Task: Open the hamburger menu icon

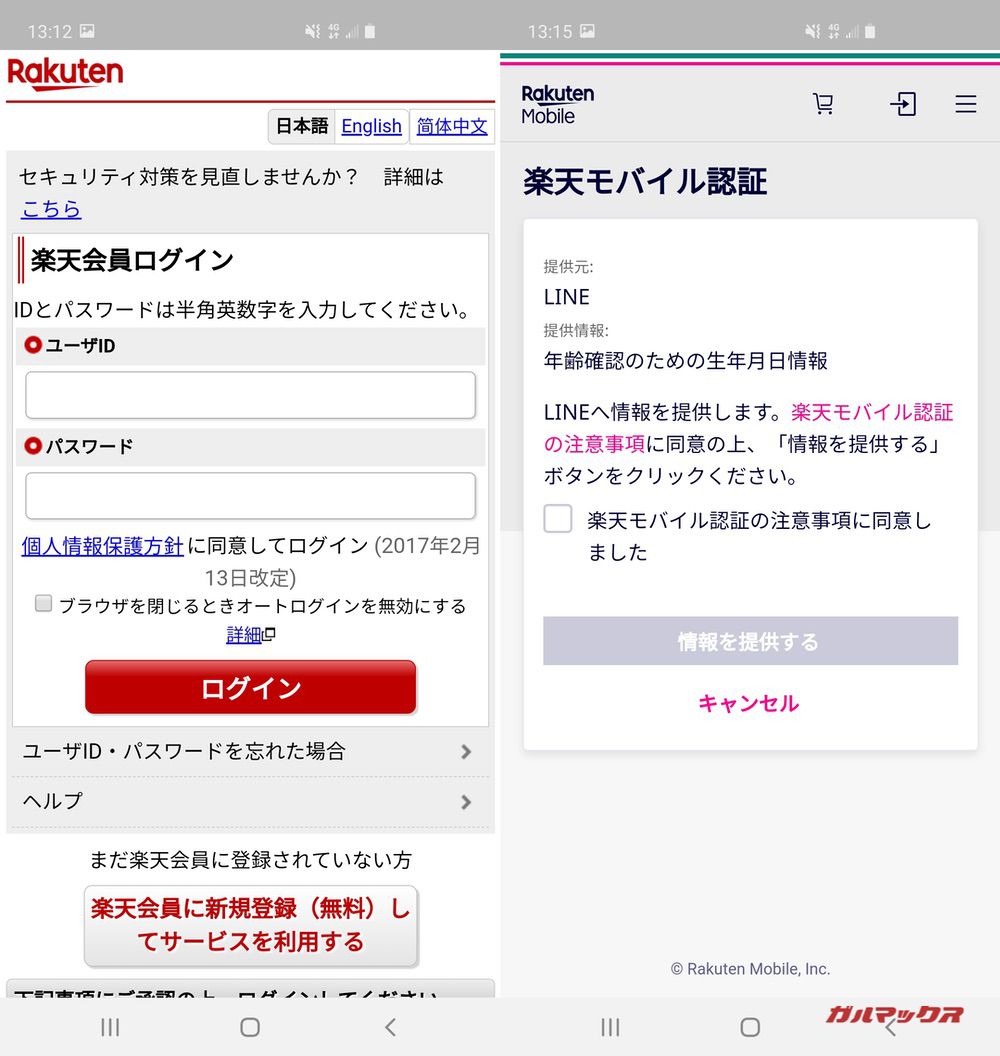Action: click(965, 104)
